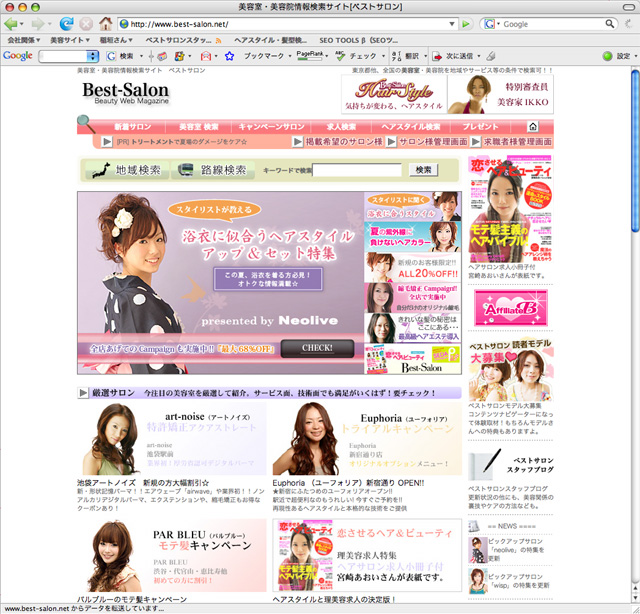
Task: Click the Japan map 地域検索 button
Action: (x=127, y=170)
